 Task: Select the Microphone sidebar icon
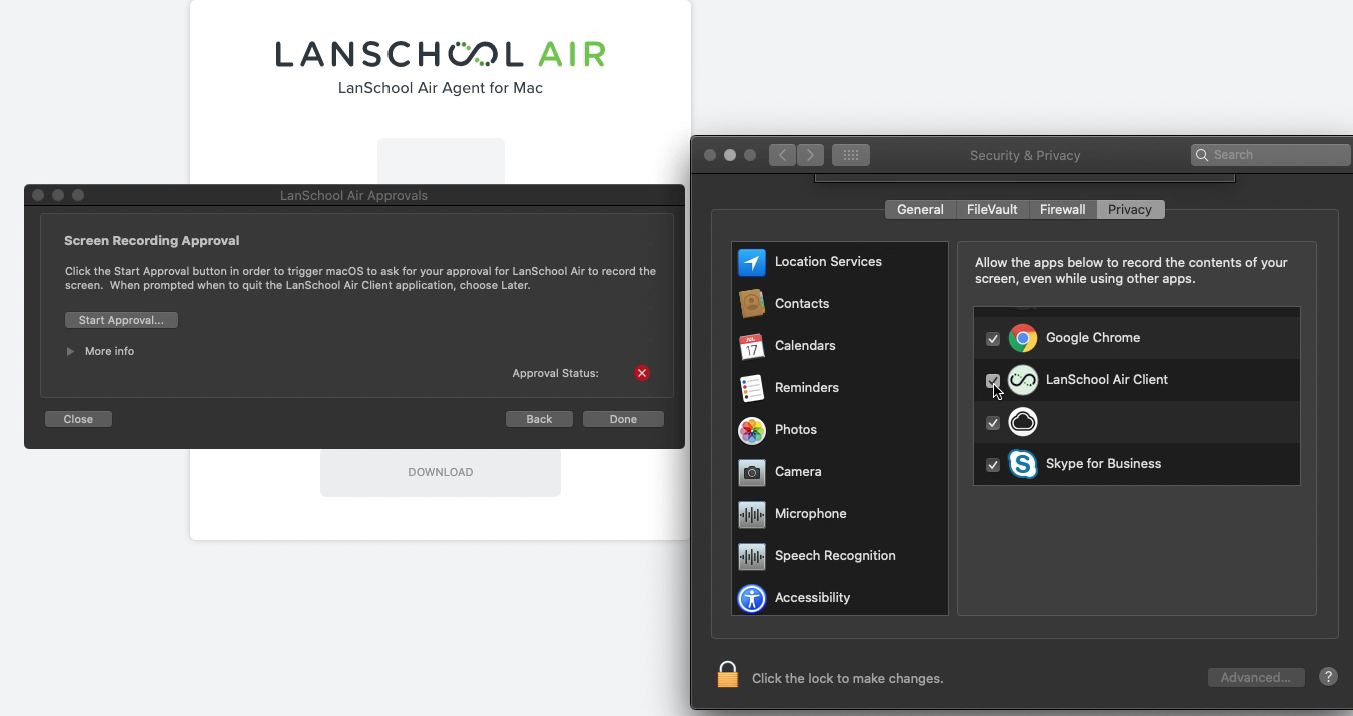751,514
